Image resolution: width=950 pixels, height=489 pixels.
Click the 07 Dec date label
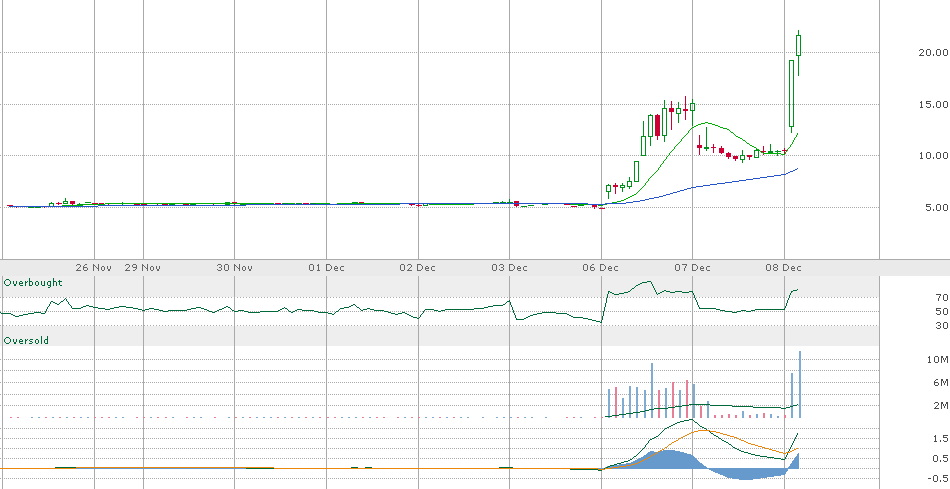692,267
